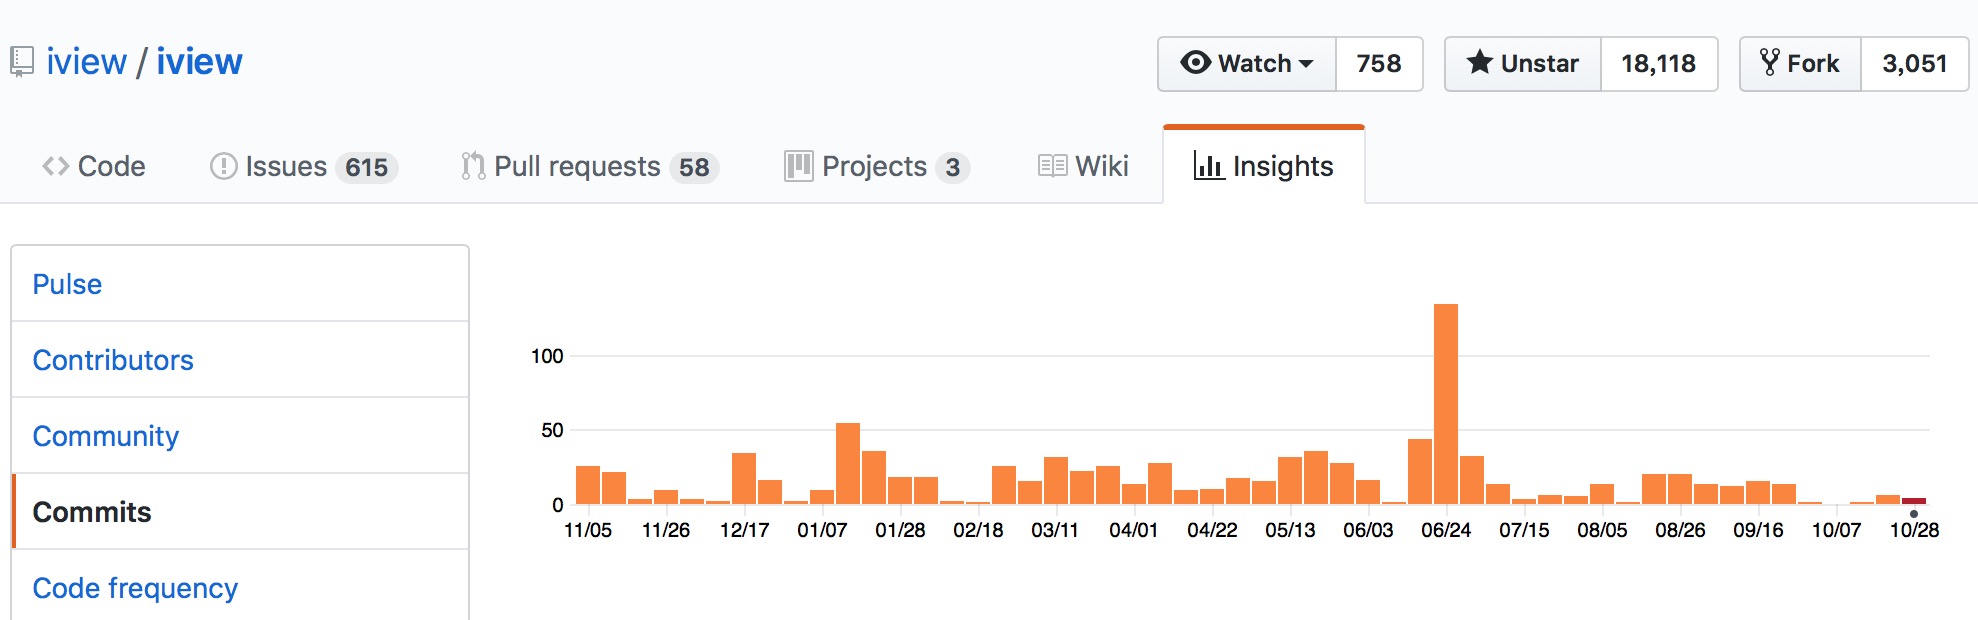Click the Code tab angle-brackets icon
The height and width of the screenshot is (620, 1978).
point(56,166)
